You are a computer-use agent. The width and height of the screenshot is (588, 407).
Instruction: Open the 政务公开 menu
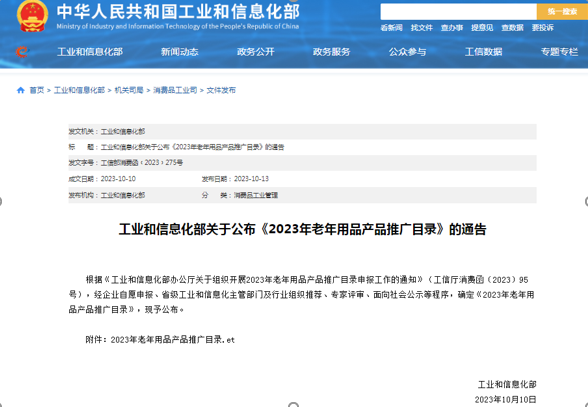255,52
